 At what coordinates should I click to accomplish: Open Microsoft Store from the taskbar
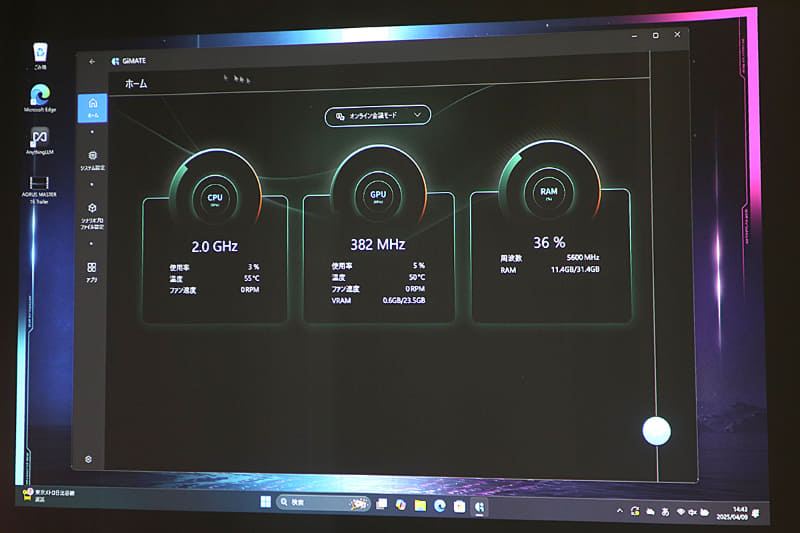pyautogui.click(x=459, y=506)
